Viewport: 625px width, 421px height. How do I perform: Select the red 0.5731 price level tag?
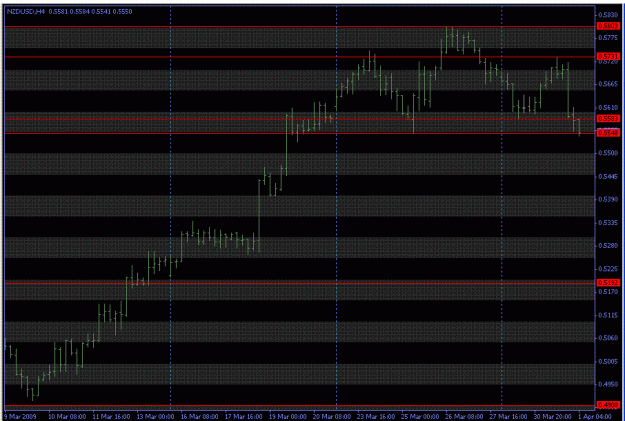point(608,57)
